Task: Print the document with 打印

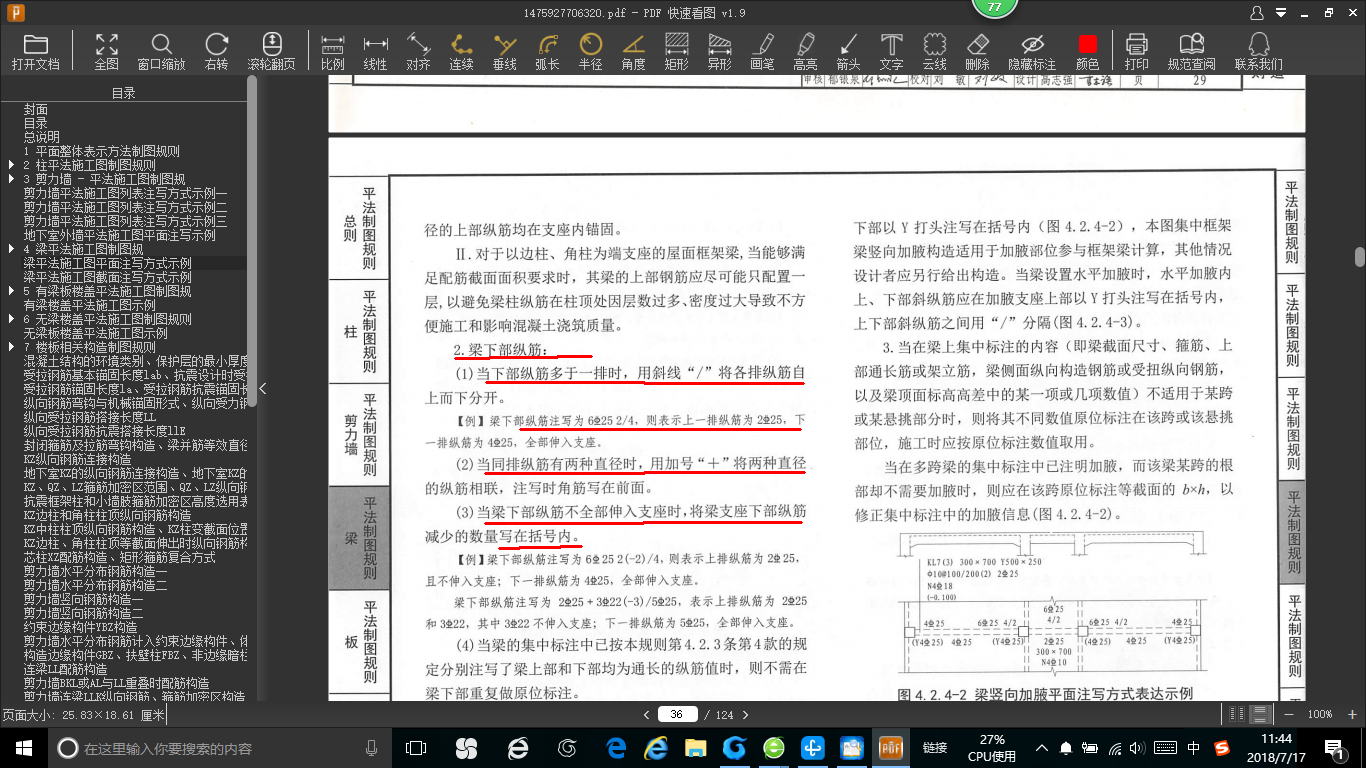Action: [1136, 50]
